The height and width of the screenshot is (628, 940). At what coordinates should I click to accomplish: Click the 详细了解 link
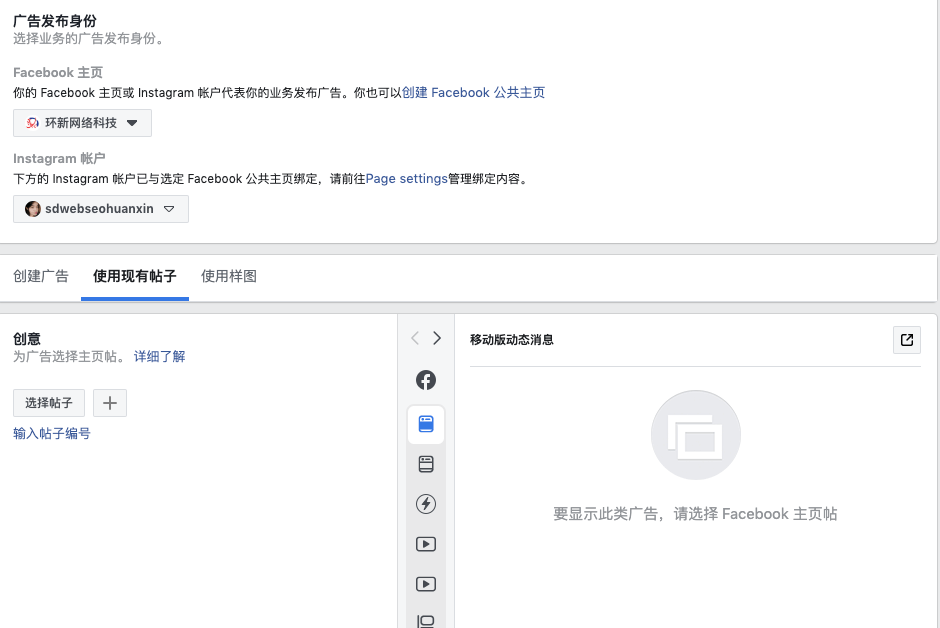159,357
